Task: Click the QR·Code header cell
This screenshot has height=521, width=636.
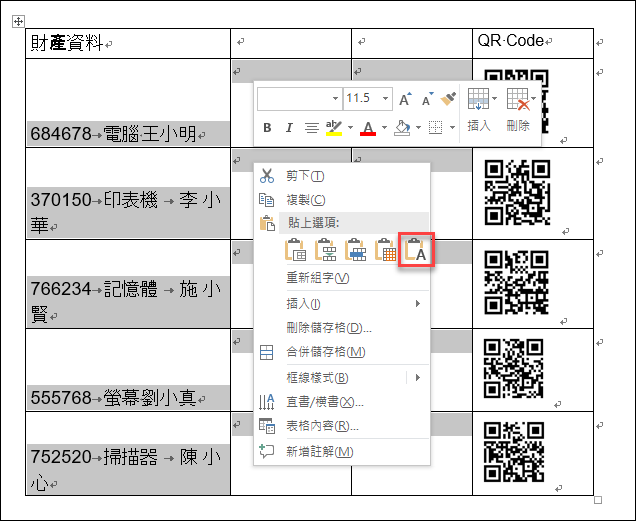Action: click(x=533, y=43)
